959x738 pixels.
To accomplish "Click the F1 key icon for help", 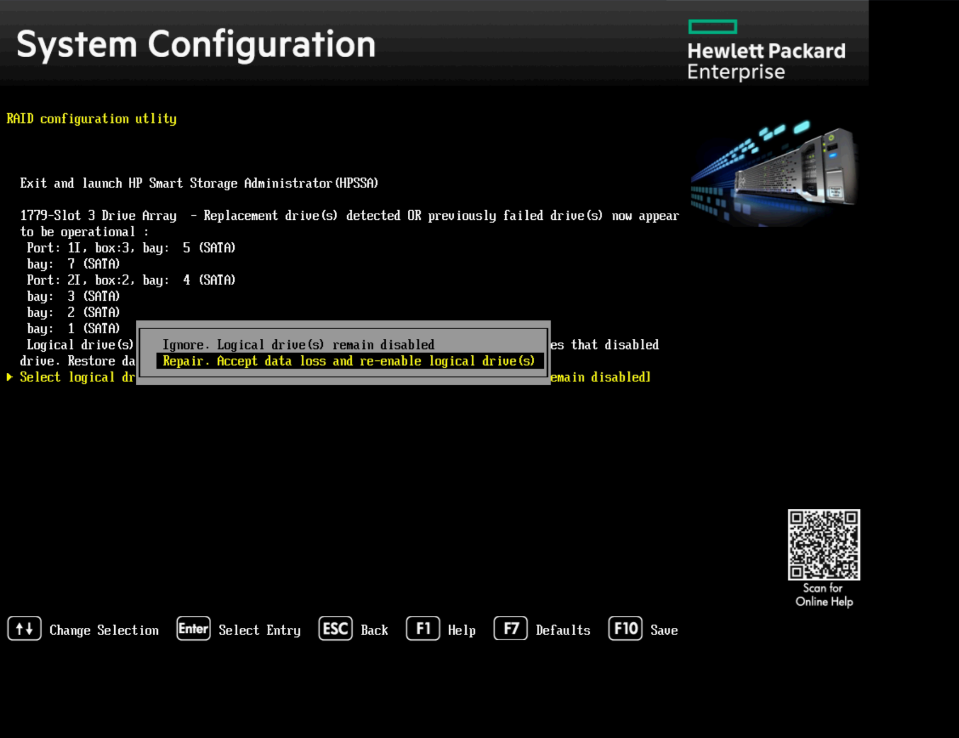I will click(423, 629).
